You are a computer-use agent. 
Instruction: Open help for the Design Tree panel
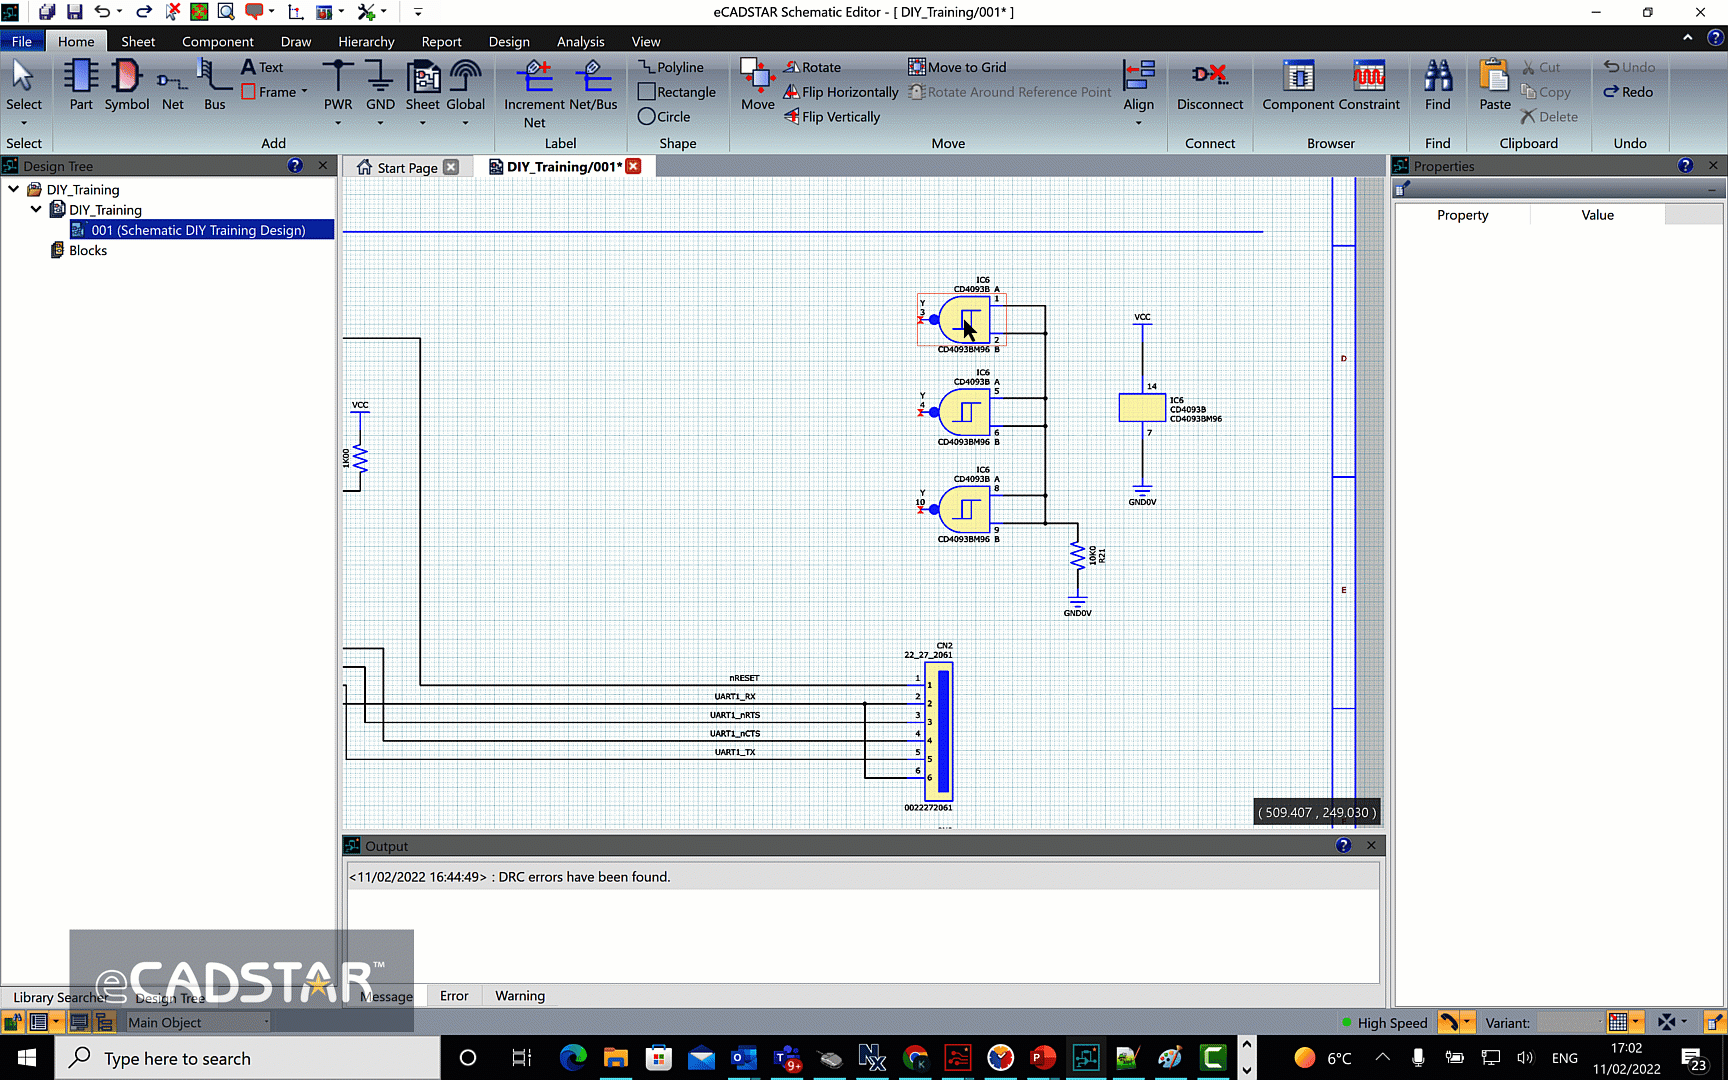point(295,166)
